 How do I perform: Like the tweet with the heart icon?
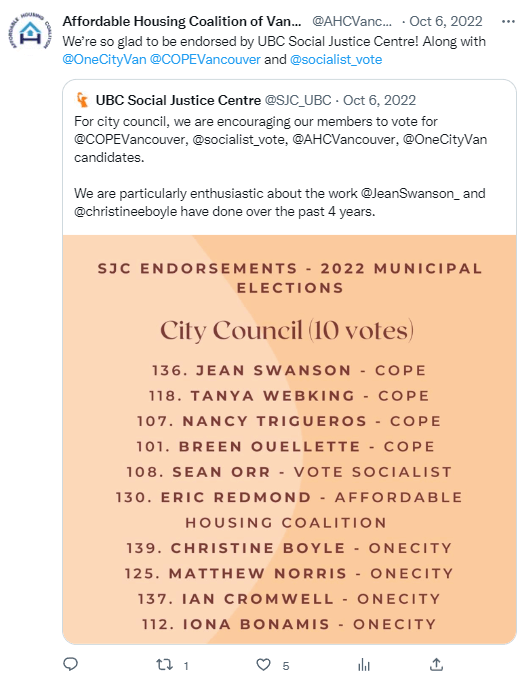(263, 664)
